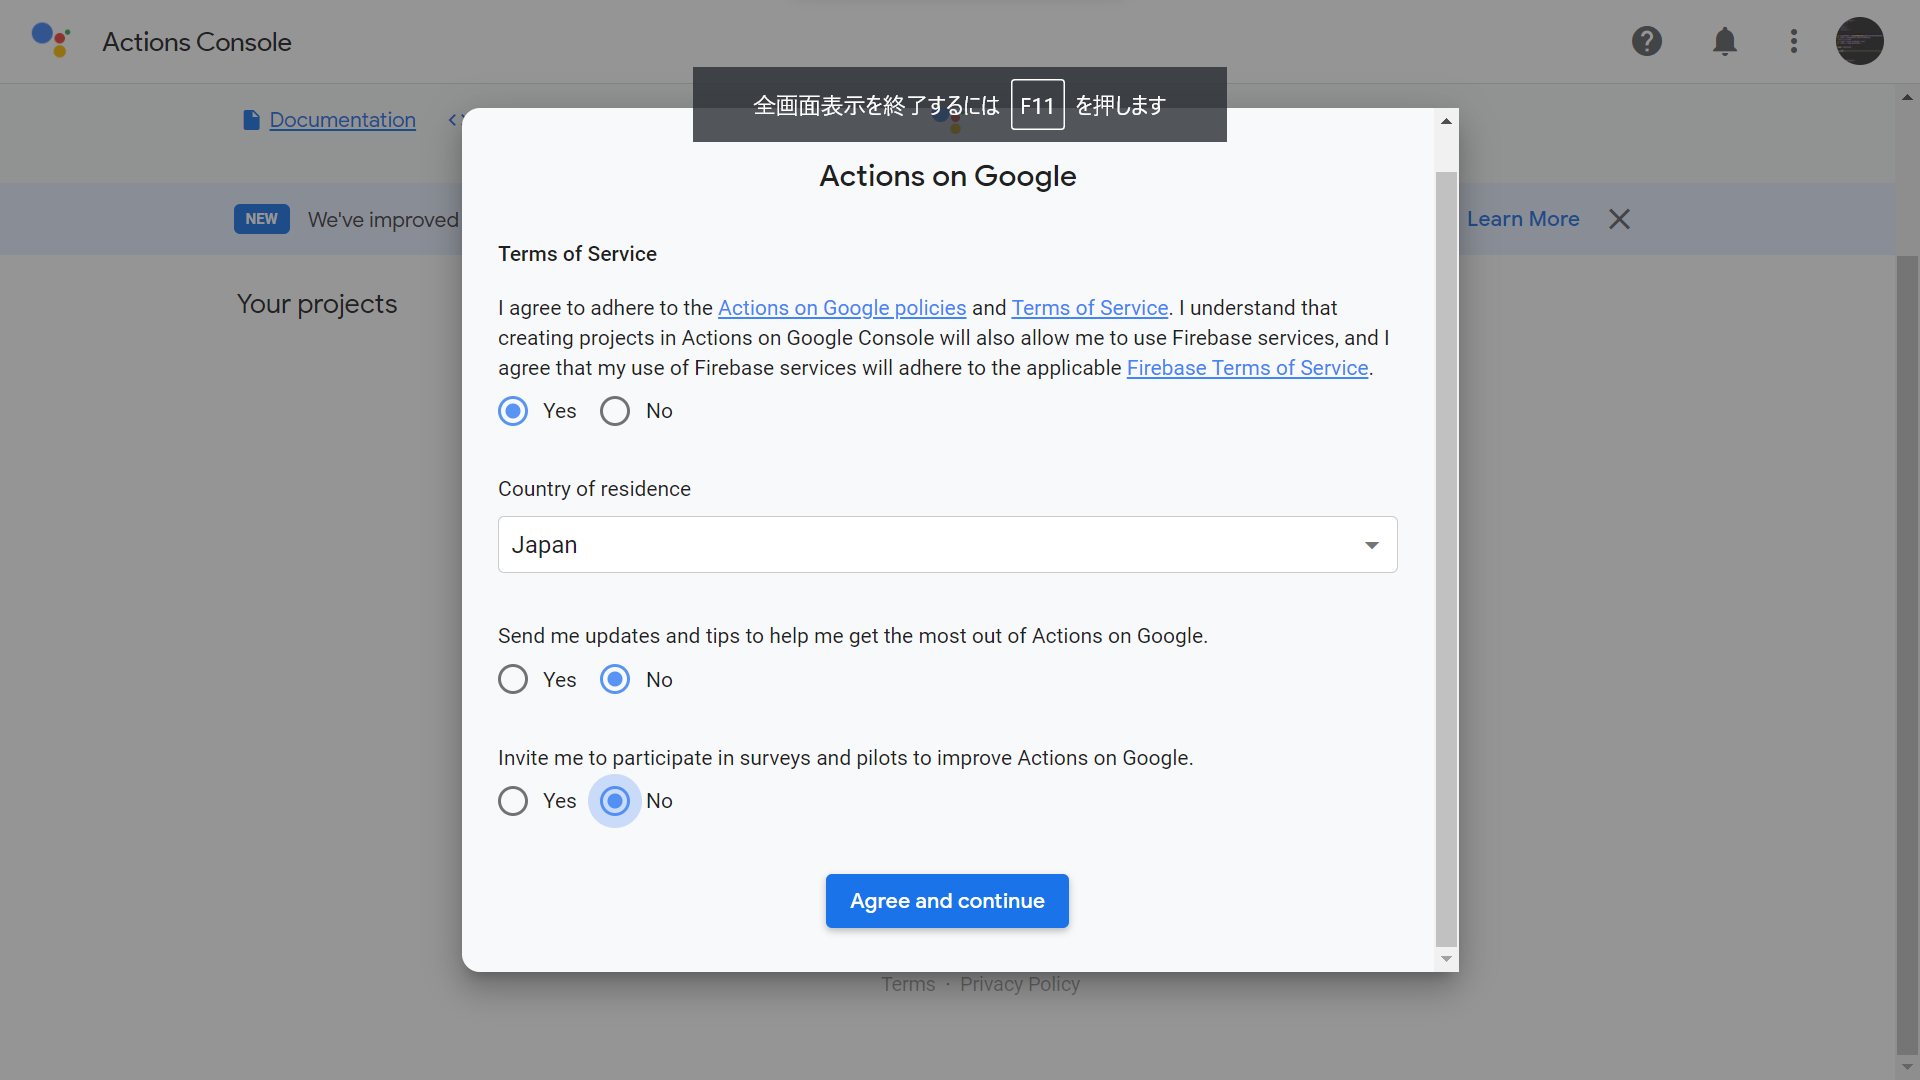This screenshot has height=1080, width=1920.
Task: Open the Firebase Terms of Service link
Action: (1246, 368)
